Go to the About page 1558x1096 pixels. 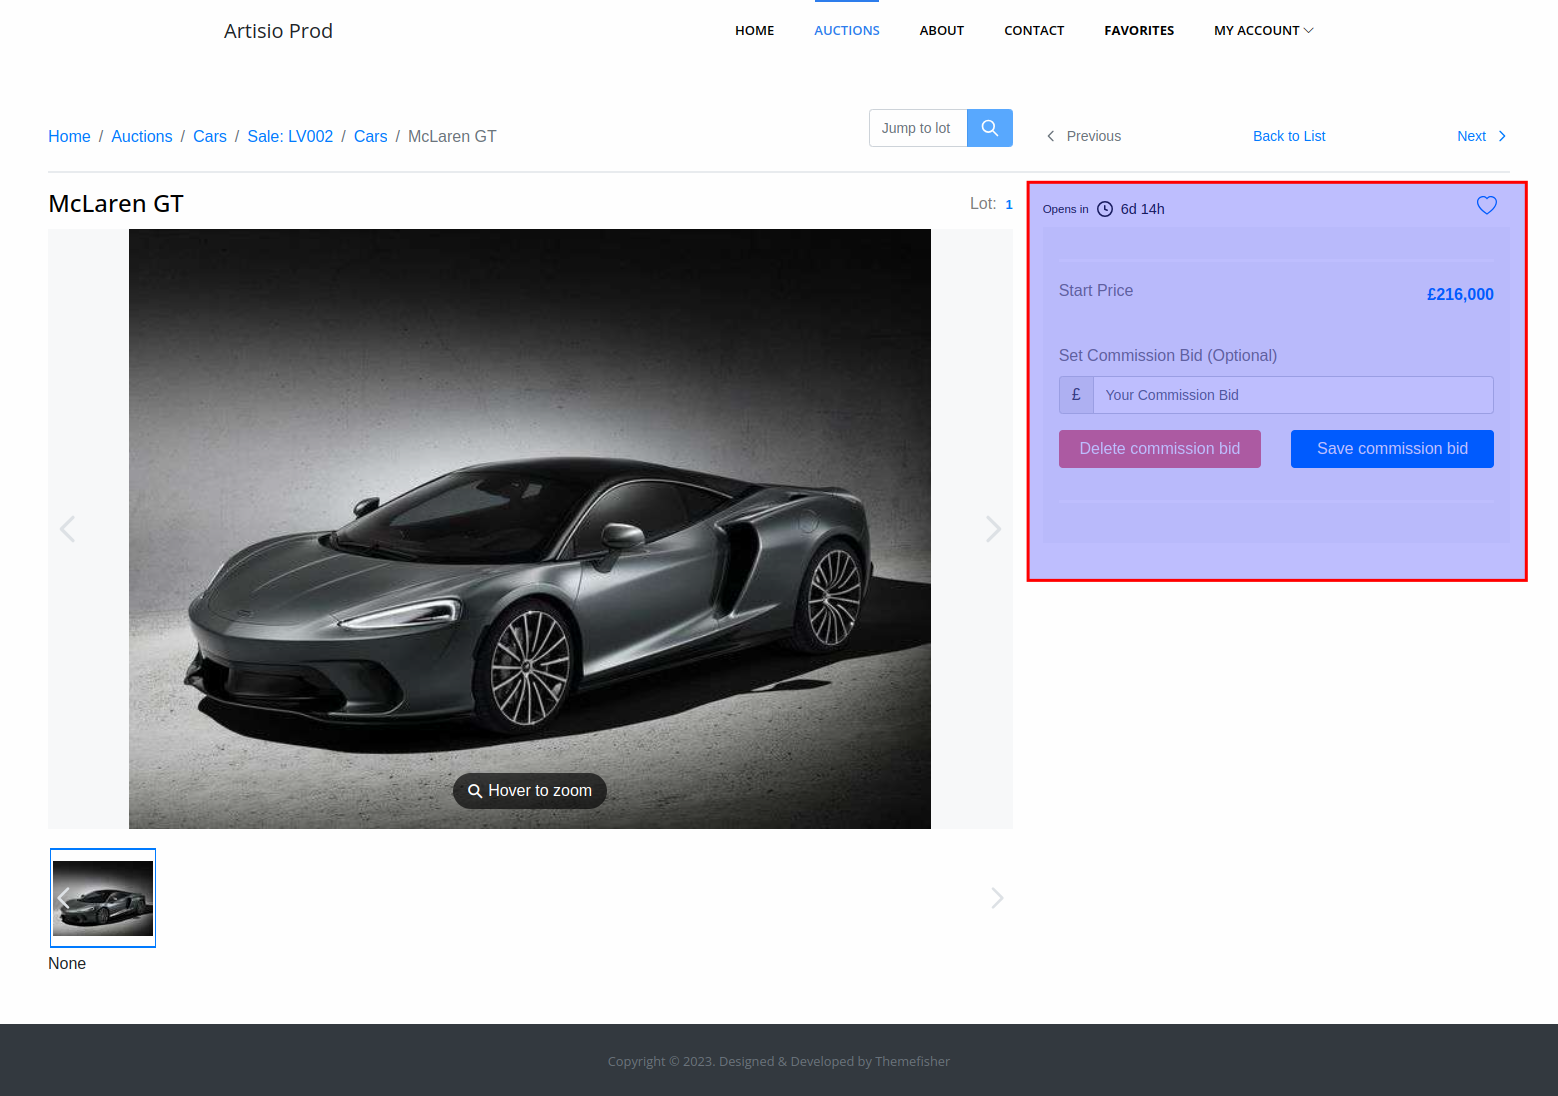pyautogui.click(x=942, y=31)
